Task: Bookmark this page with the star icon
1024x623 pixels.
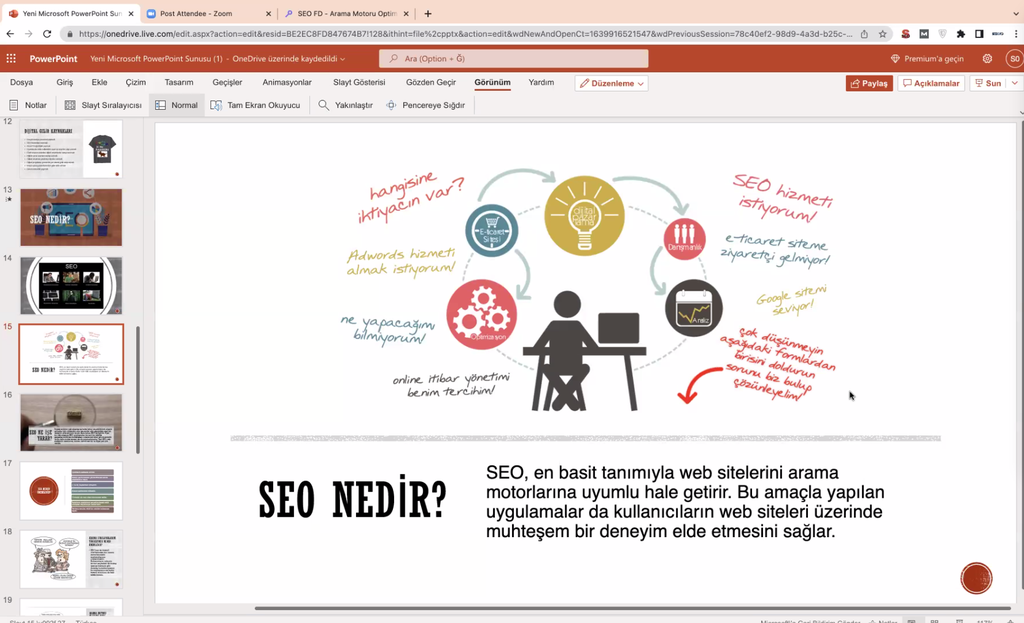Action: click(882, 34)
